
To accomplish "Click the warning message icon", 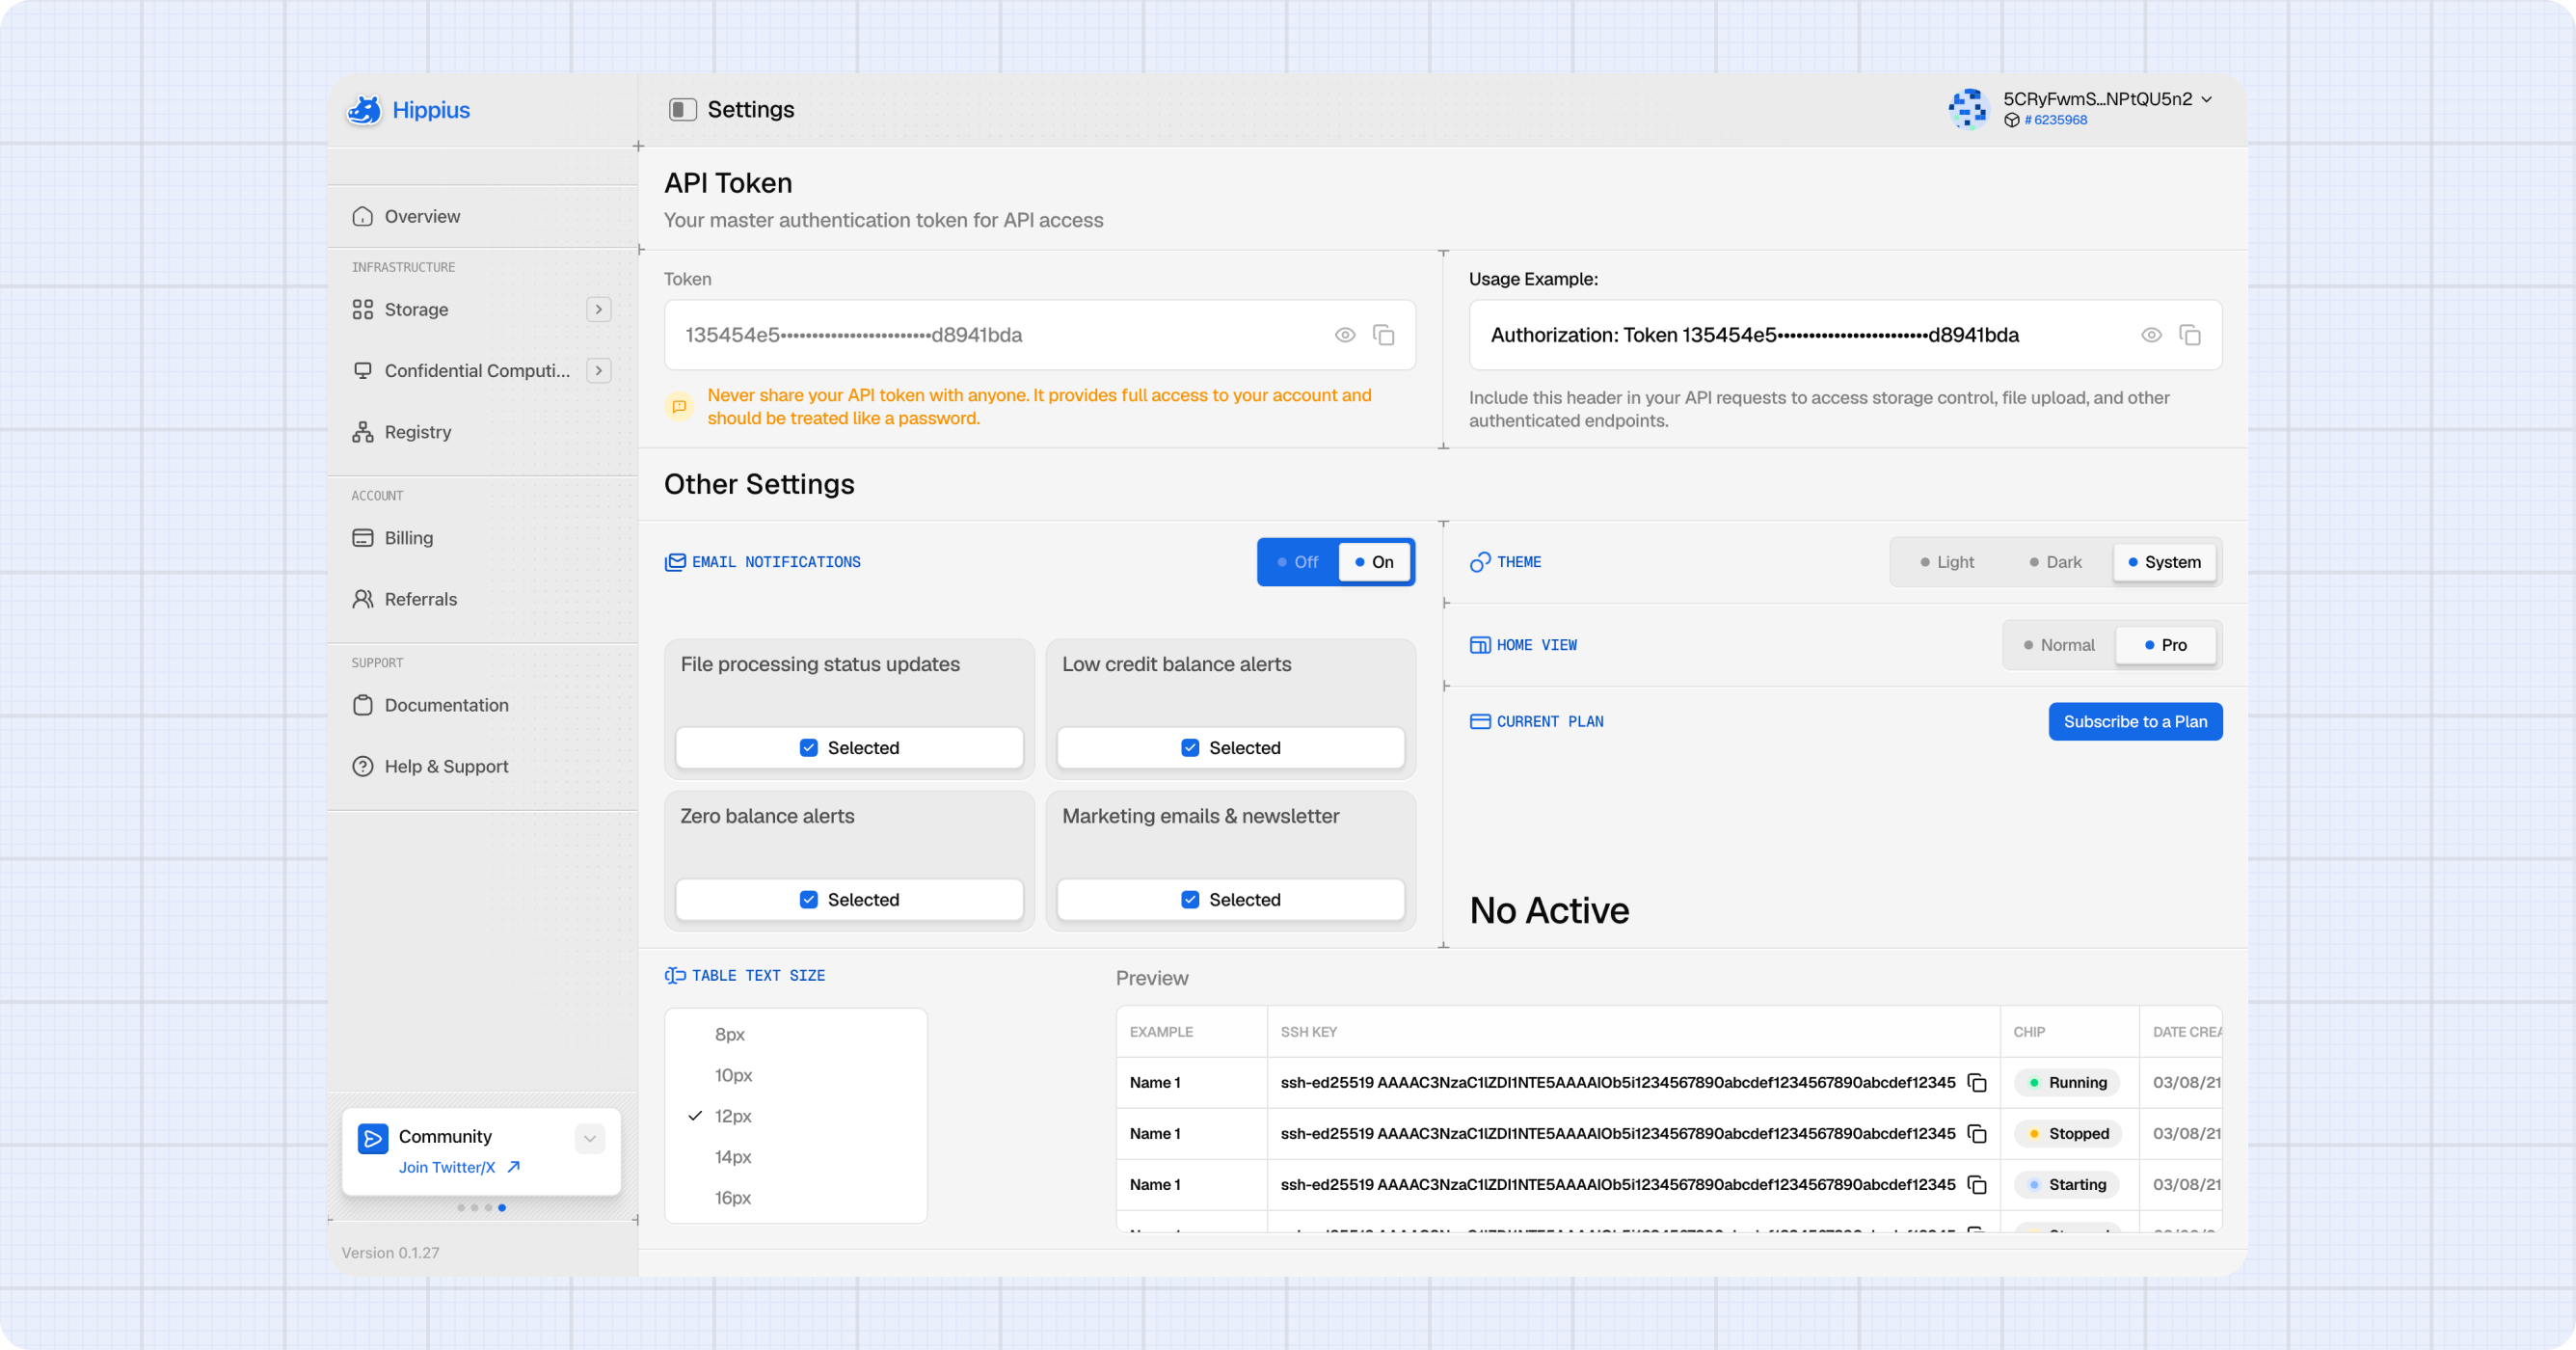I will (x=679, y=406).
